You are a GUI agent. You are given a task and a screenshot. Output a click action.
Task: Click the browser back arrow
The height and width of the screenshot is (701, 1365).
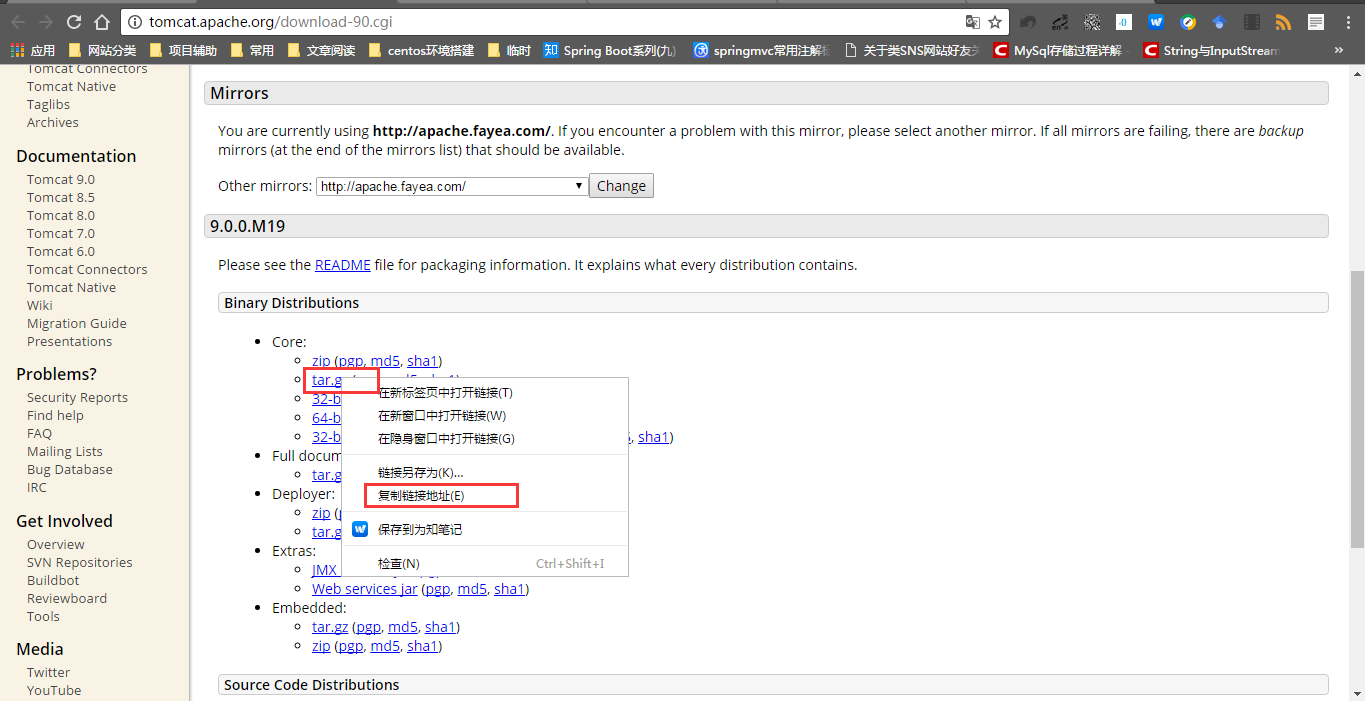[18, 21]
